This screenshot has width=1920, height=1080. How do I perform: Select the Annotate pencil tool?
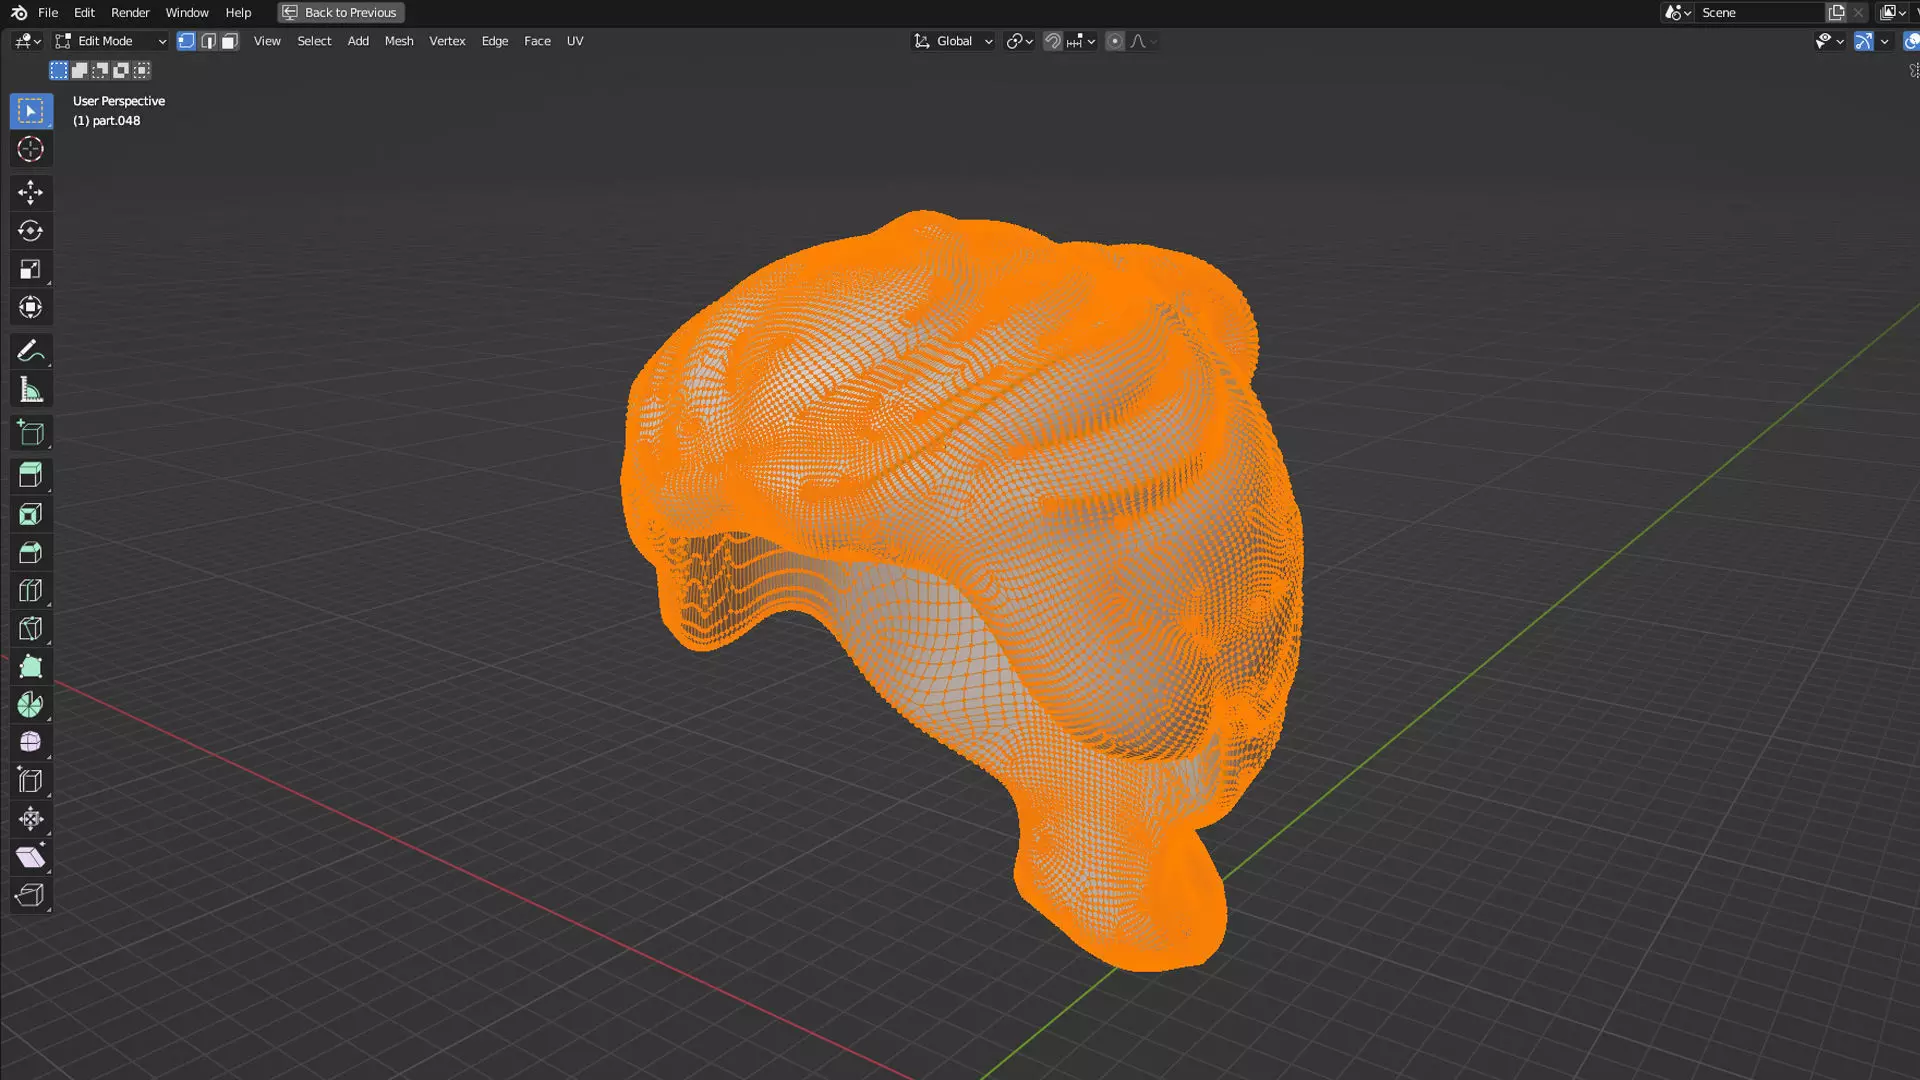[30, 351]
